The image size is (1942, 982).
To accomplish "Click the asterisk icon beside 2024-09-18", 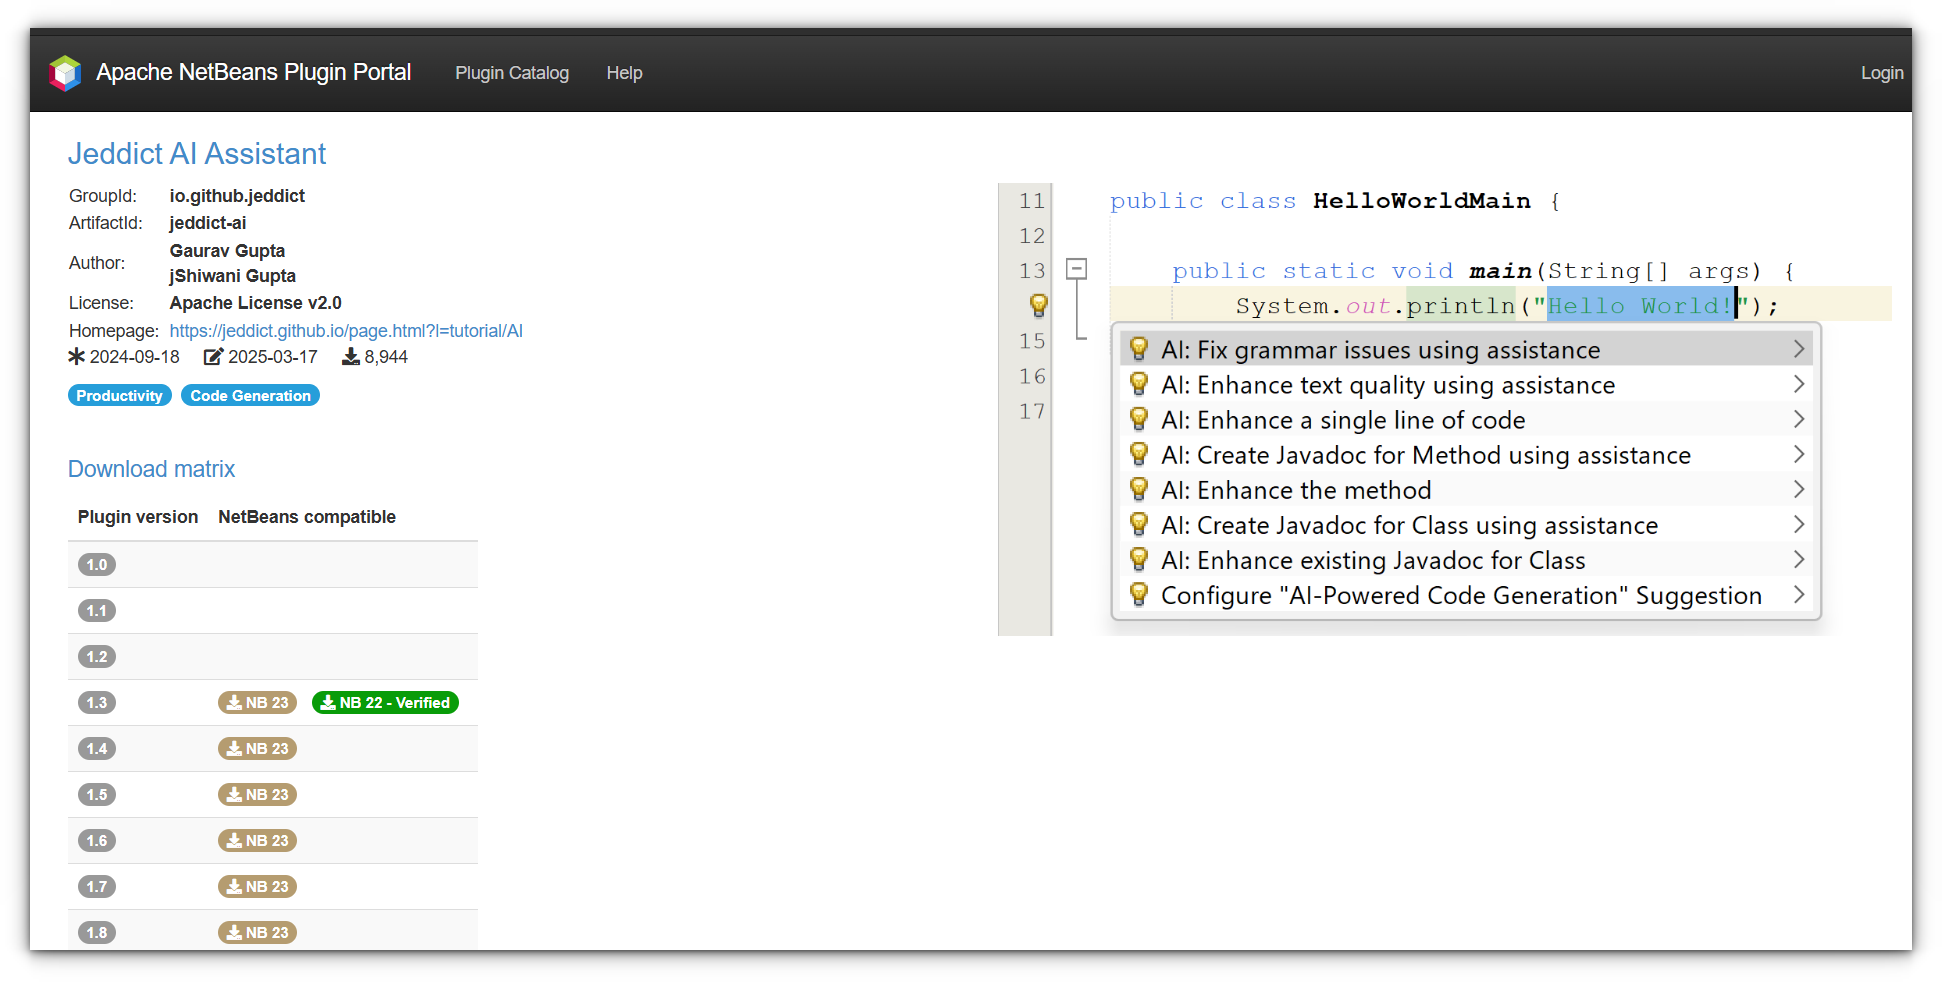I will (x=77, y=357).
